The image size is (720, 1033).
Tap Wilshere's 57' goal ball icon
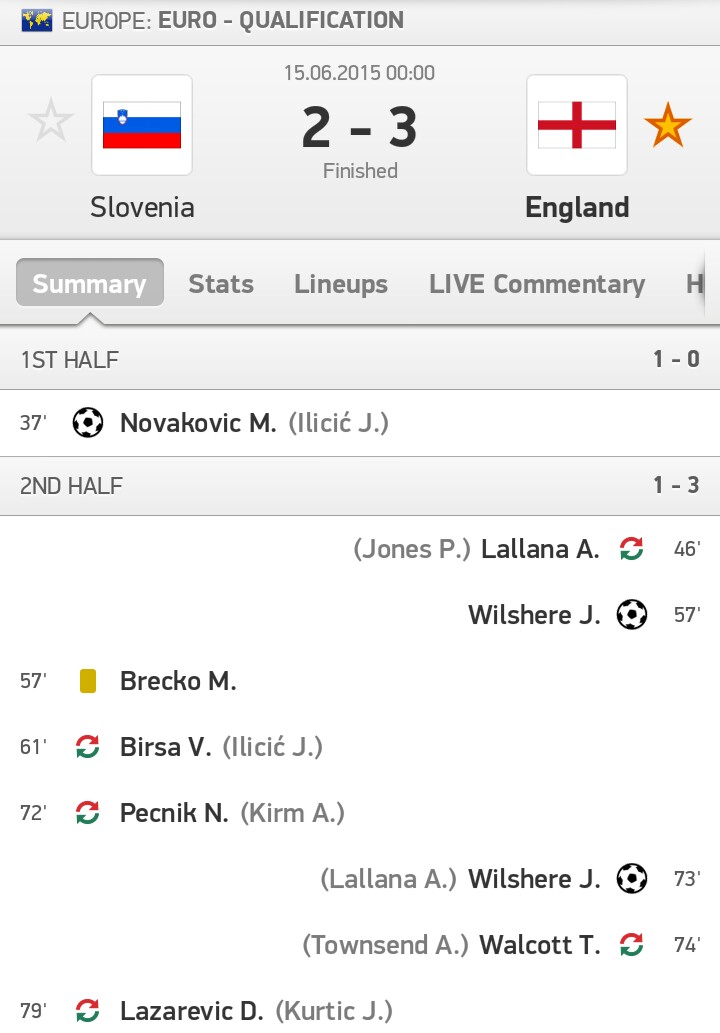[632, 614]
